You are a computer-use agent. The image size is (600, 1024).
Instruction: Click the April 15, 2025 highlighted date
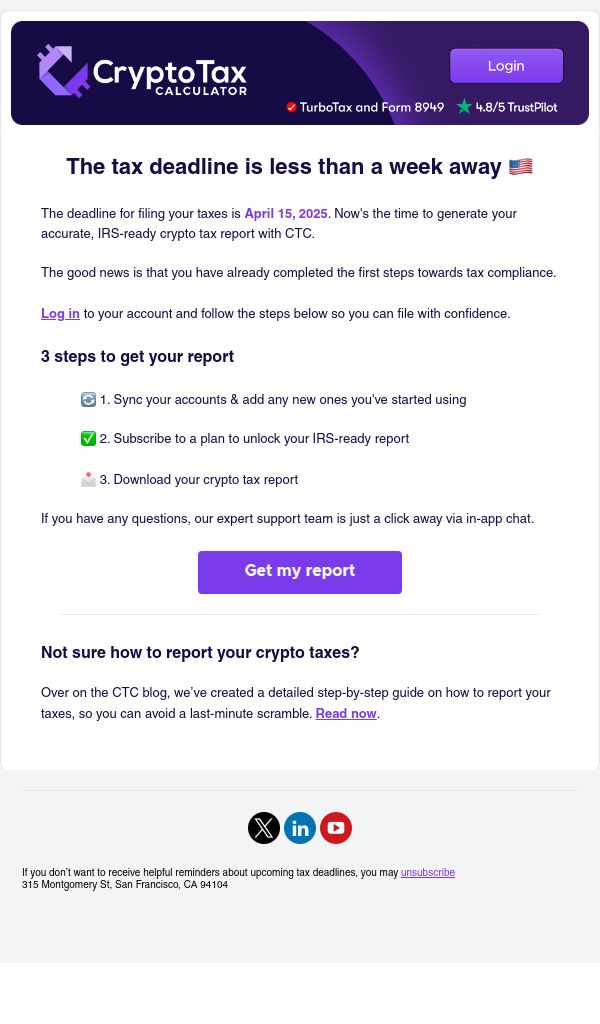286,214
